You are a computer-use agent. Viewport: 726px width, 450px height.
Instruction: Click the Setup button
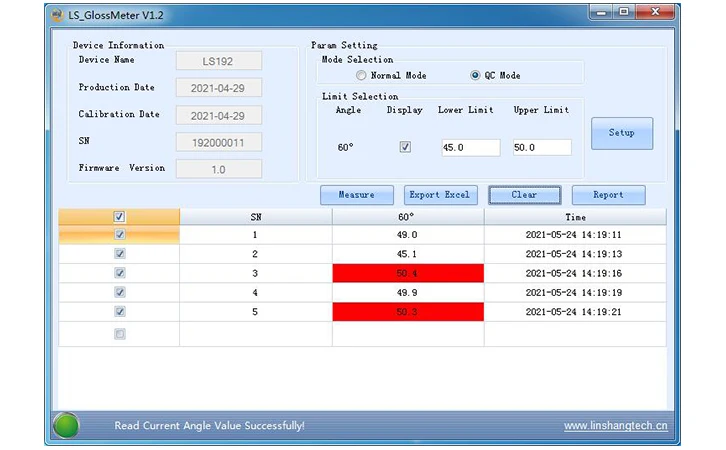point(622,133)
